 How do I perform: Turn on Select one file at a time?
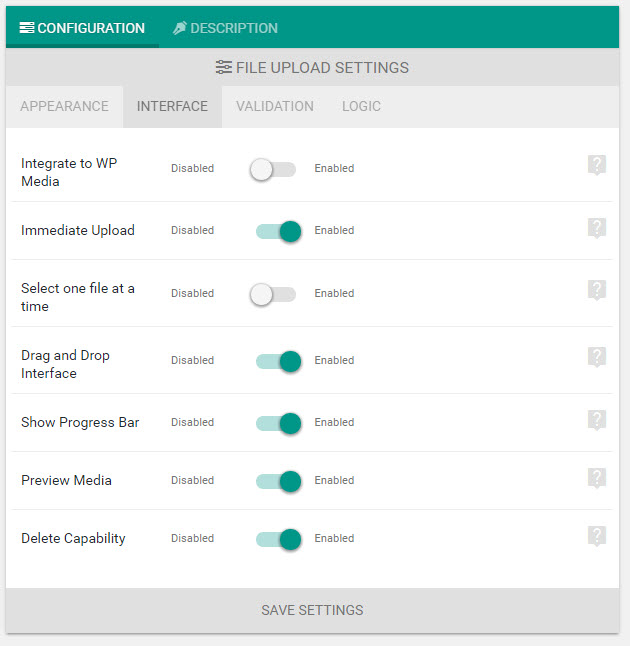[x=273, y=294]
